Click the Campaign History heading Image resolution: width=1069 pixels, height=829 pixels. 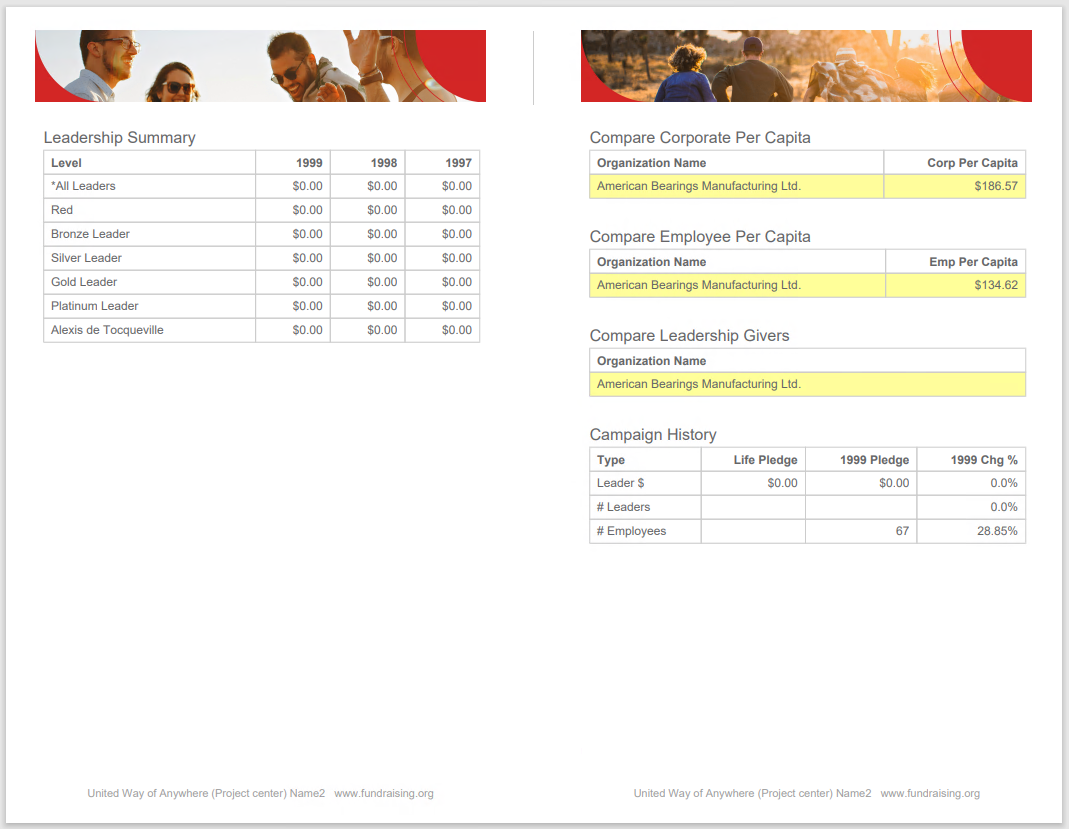(652, 435)
